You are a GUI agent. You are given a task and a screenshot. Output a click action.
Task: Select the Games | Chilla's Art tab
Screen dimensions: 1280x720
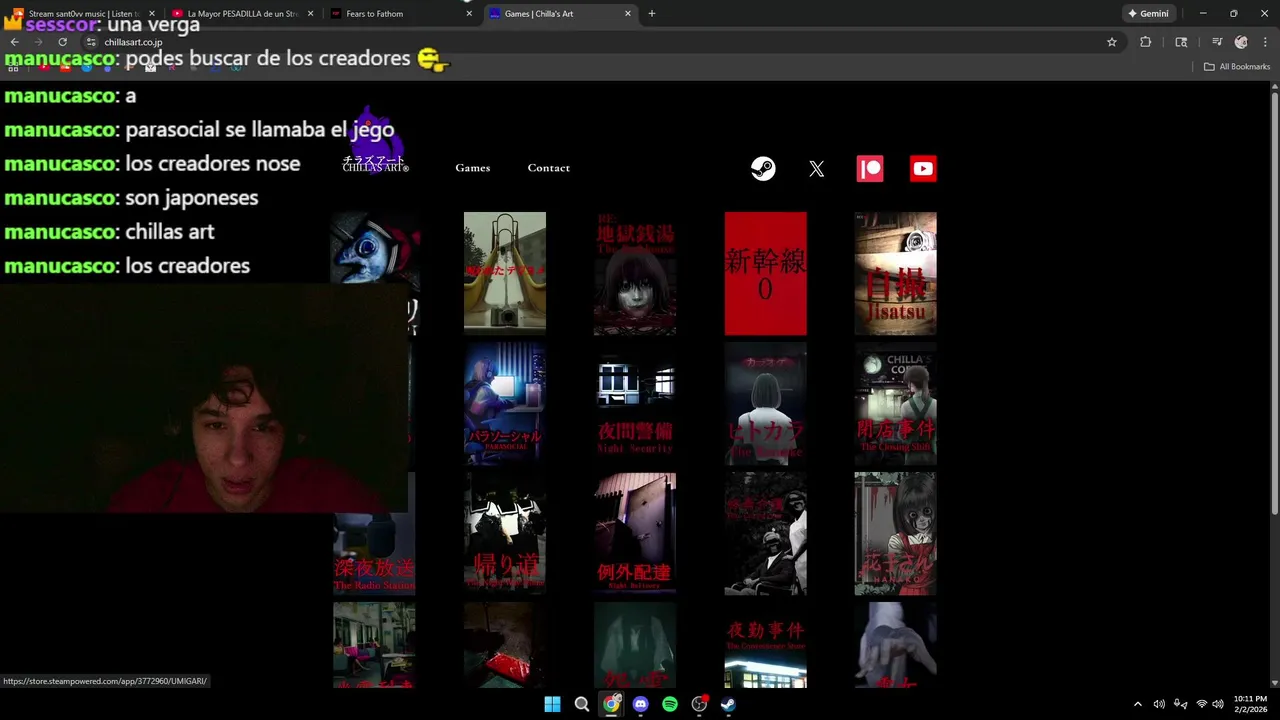coord(560,14)
